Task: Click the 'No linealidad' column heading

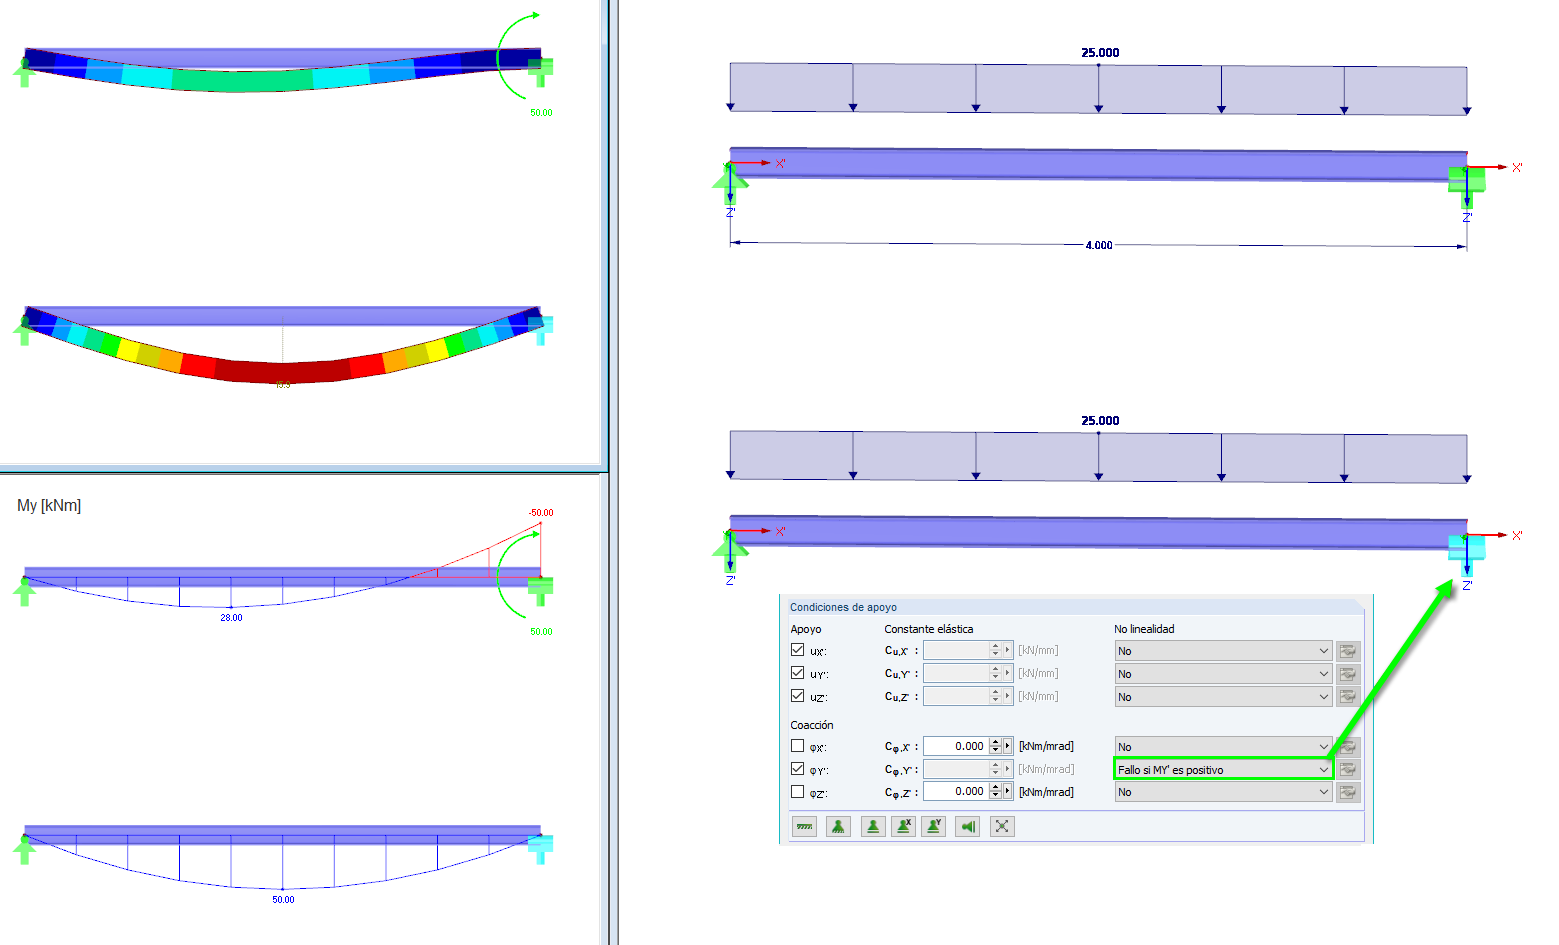Action: pos(1145,629)
